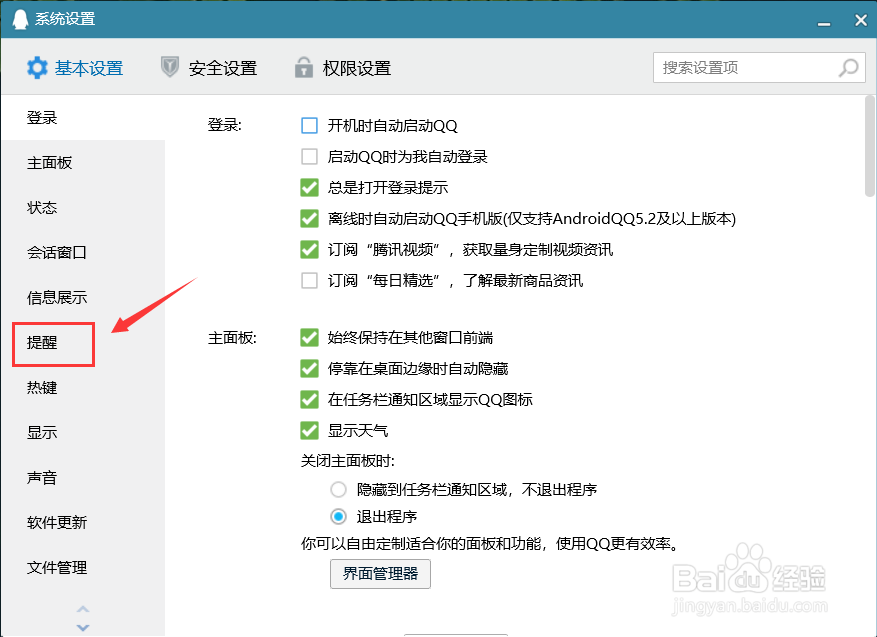The height and width of the screenshot is (637, 877).
Task: Click the QQ penguin logo in title bar
Action: pyautogui.click(x=20, y=19)
